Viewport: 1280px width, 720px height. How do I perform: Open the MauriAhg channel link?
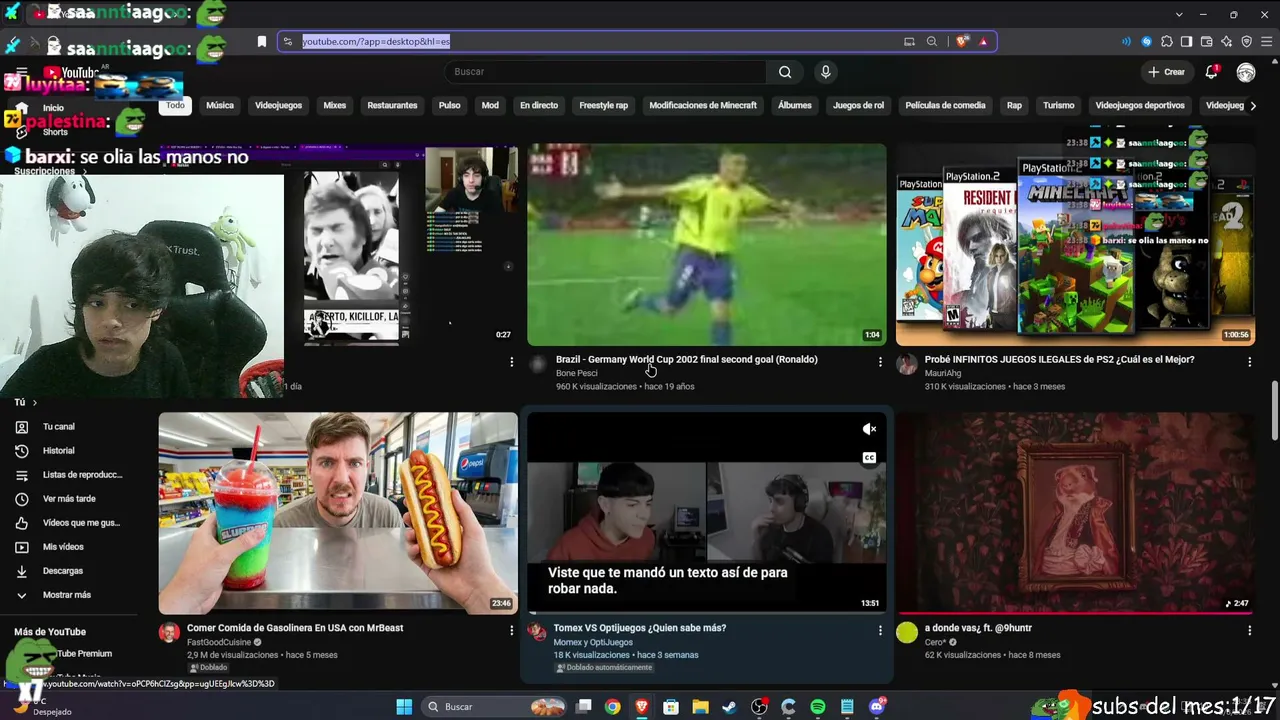[941, 373]
